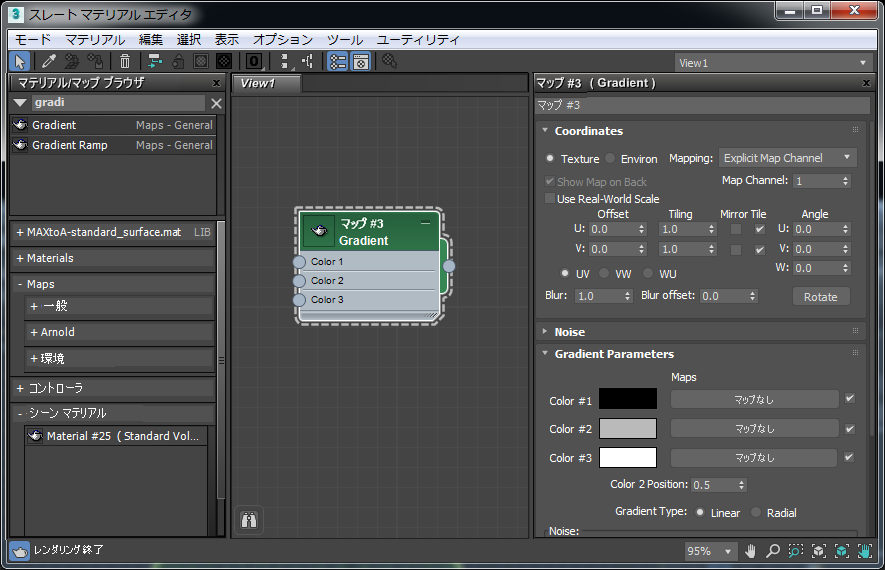Click Color #2 マップなし map button
885x570 pixels.
pyautogui.click(x=755, y=428)
